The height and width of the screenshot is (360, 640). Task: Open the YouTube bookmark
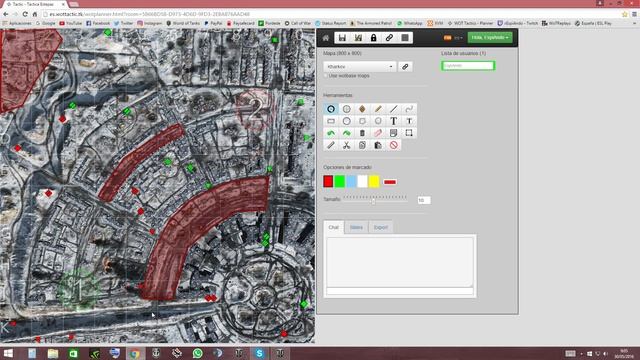pyautogui.click(x=70, y=24)
